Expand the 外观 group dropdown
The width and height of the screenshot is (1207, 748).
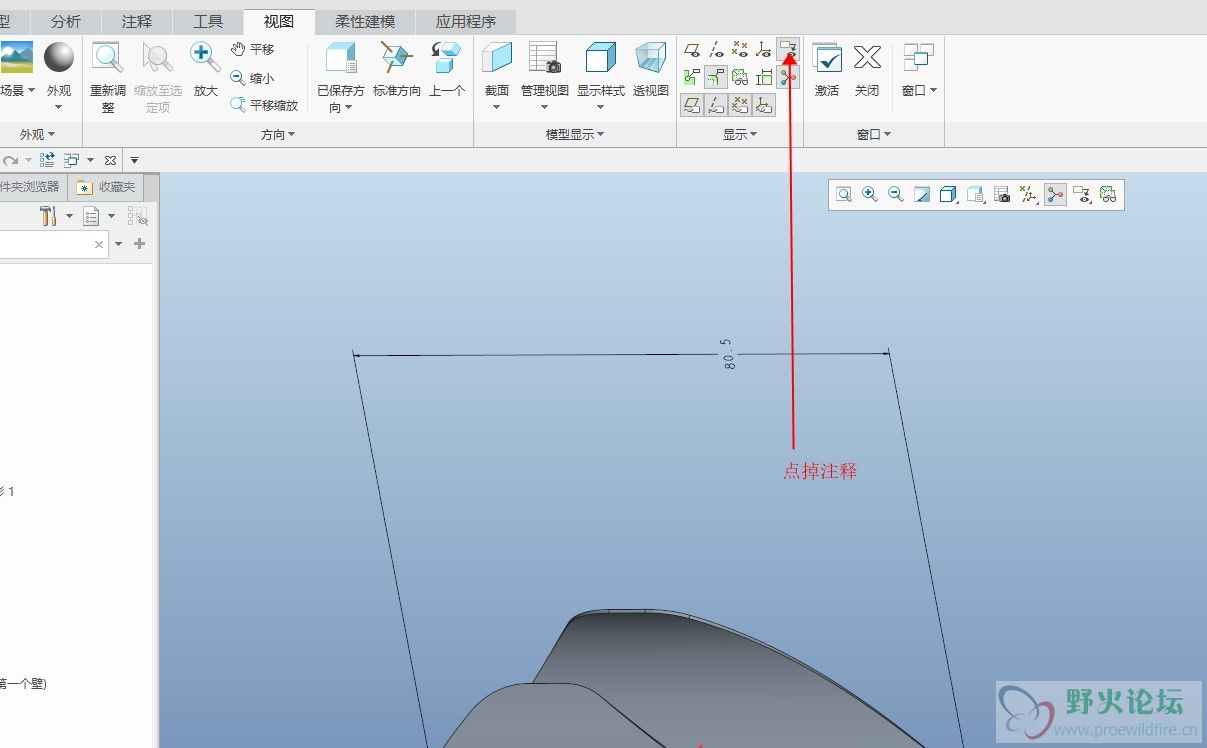tap(38, 134)
